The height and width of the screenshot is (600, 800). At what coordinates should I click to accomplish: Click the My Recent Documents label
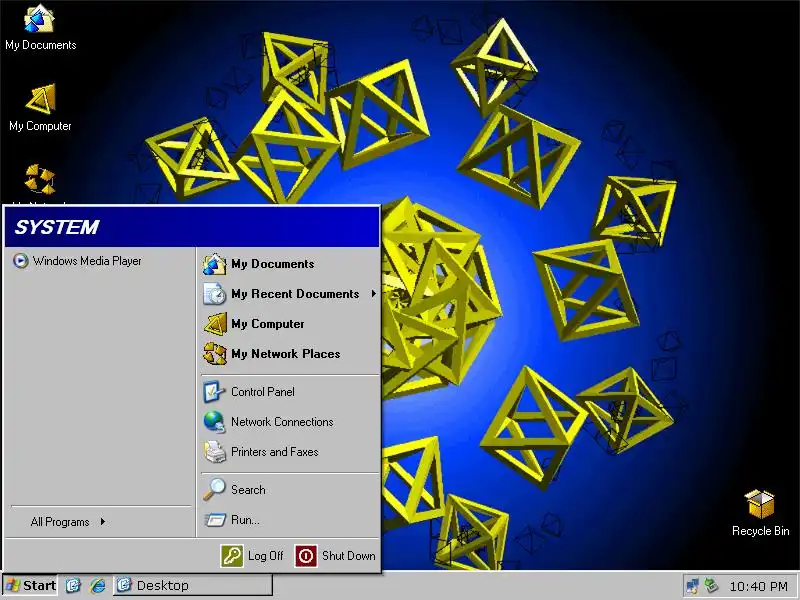(295, 294)
